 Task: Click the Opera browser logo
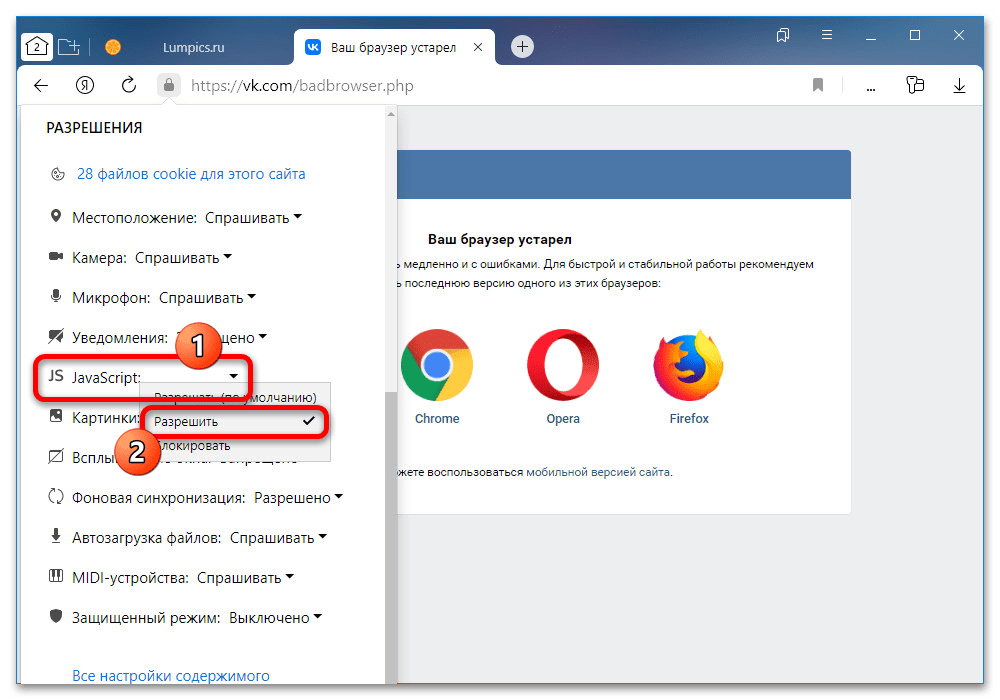[562, 365]
